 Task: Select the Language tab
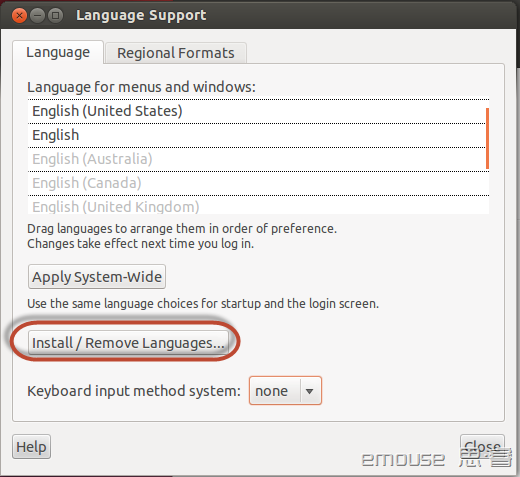(x=58, y=52)
